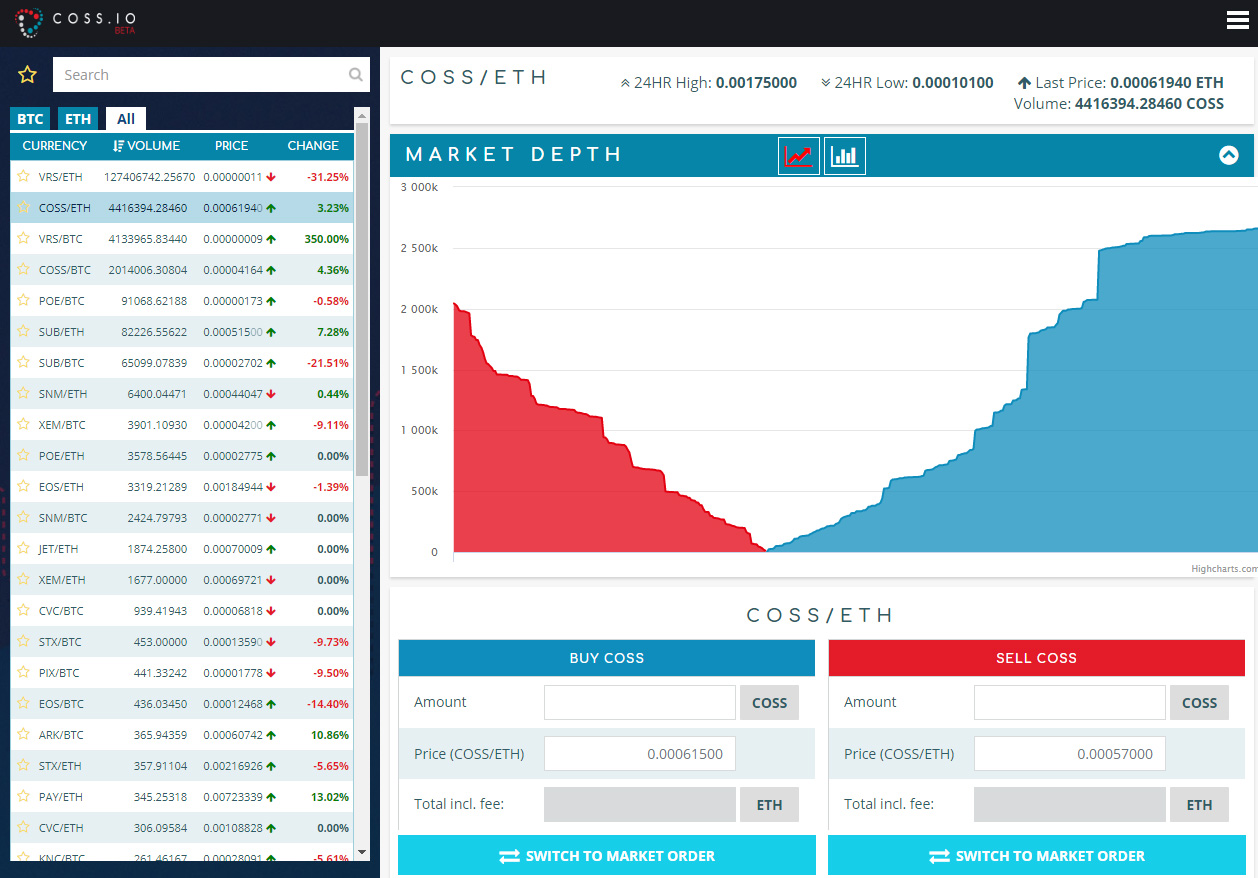This screenshot has height=878, width=1258.
Task: Star the POE/ETH pair
Action: coord(24,456)
